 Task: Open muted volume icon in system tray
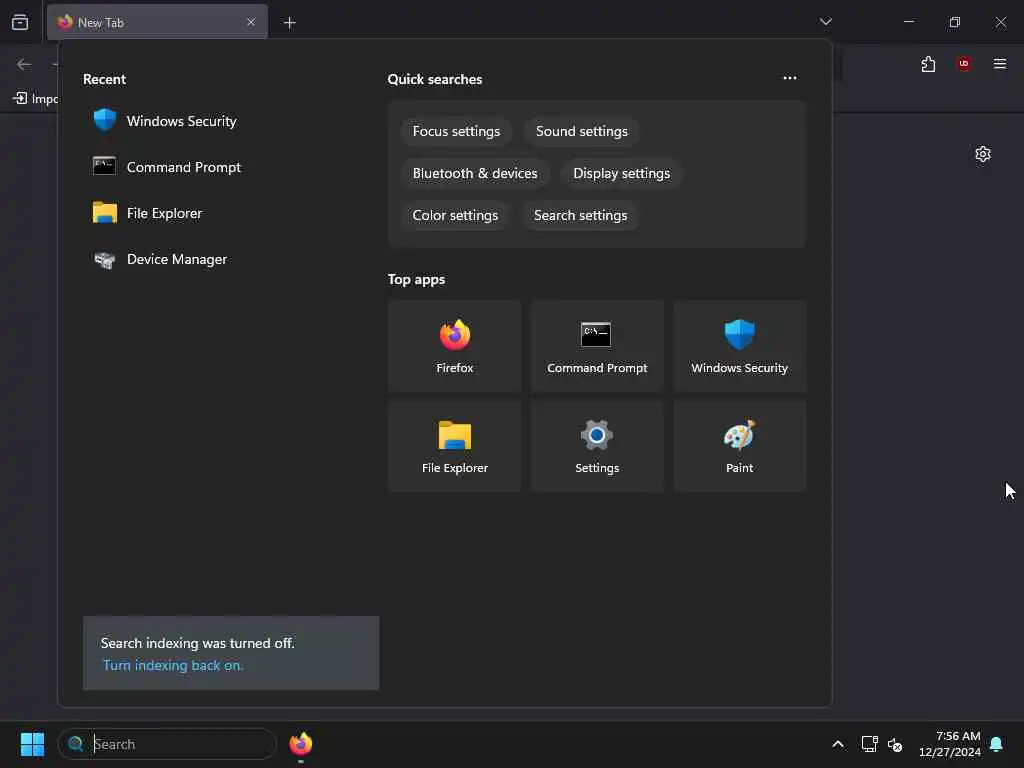pyautogui.click(x=895, y=744)
